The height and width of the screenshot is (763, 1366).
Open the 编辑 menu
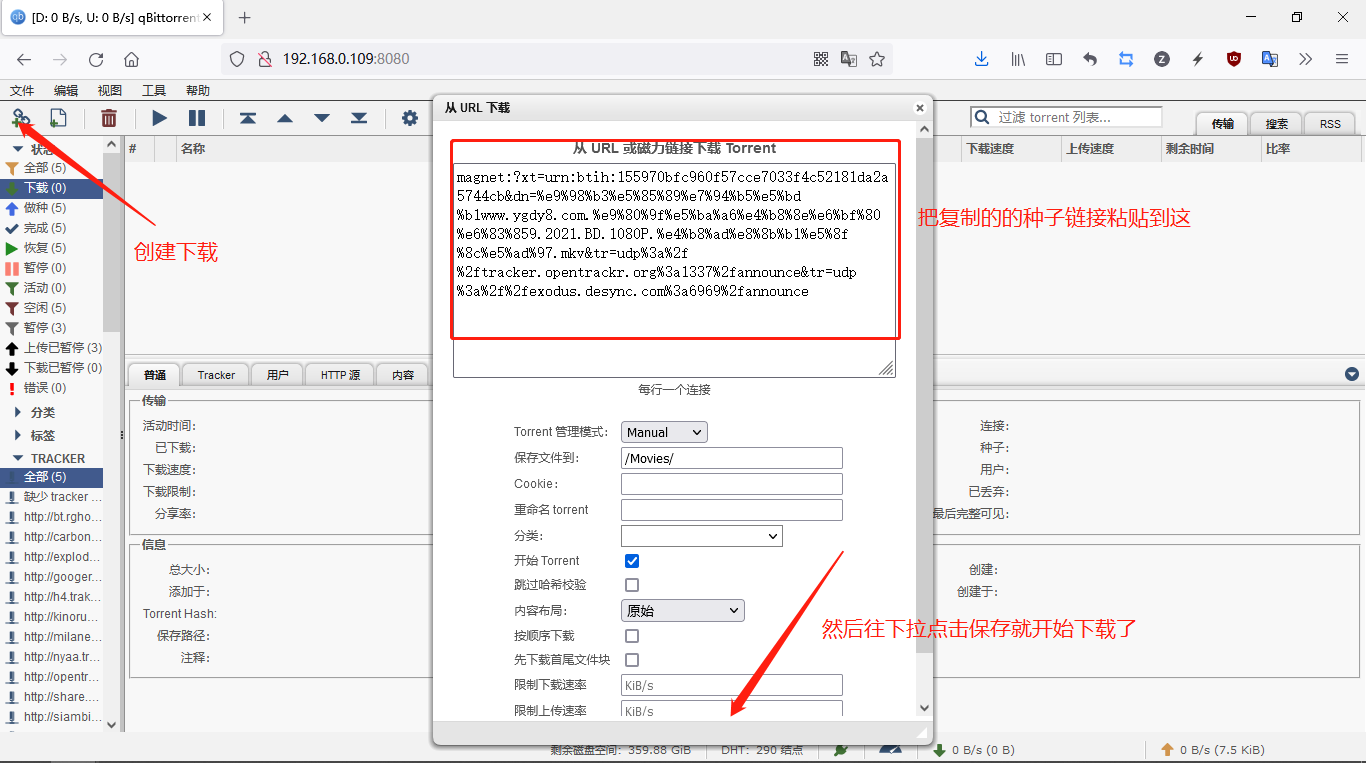66,90
